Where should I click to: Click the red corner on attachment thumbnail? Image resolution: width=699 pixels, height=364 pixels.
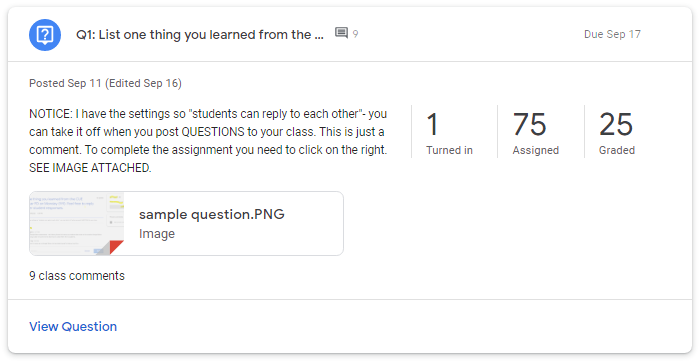pos(115,247)
